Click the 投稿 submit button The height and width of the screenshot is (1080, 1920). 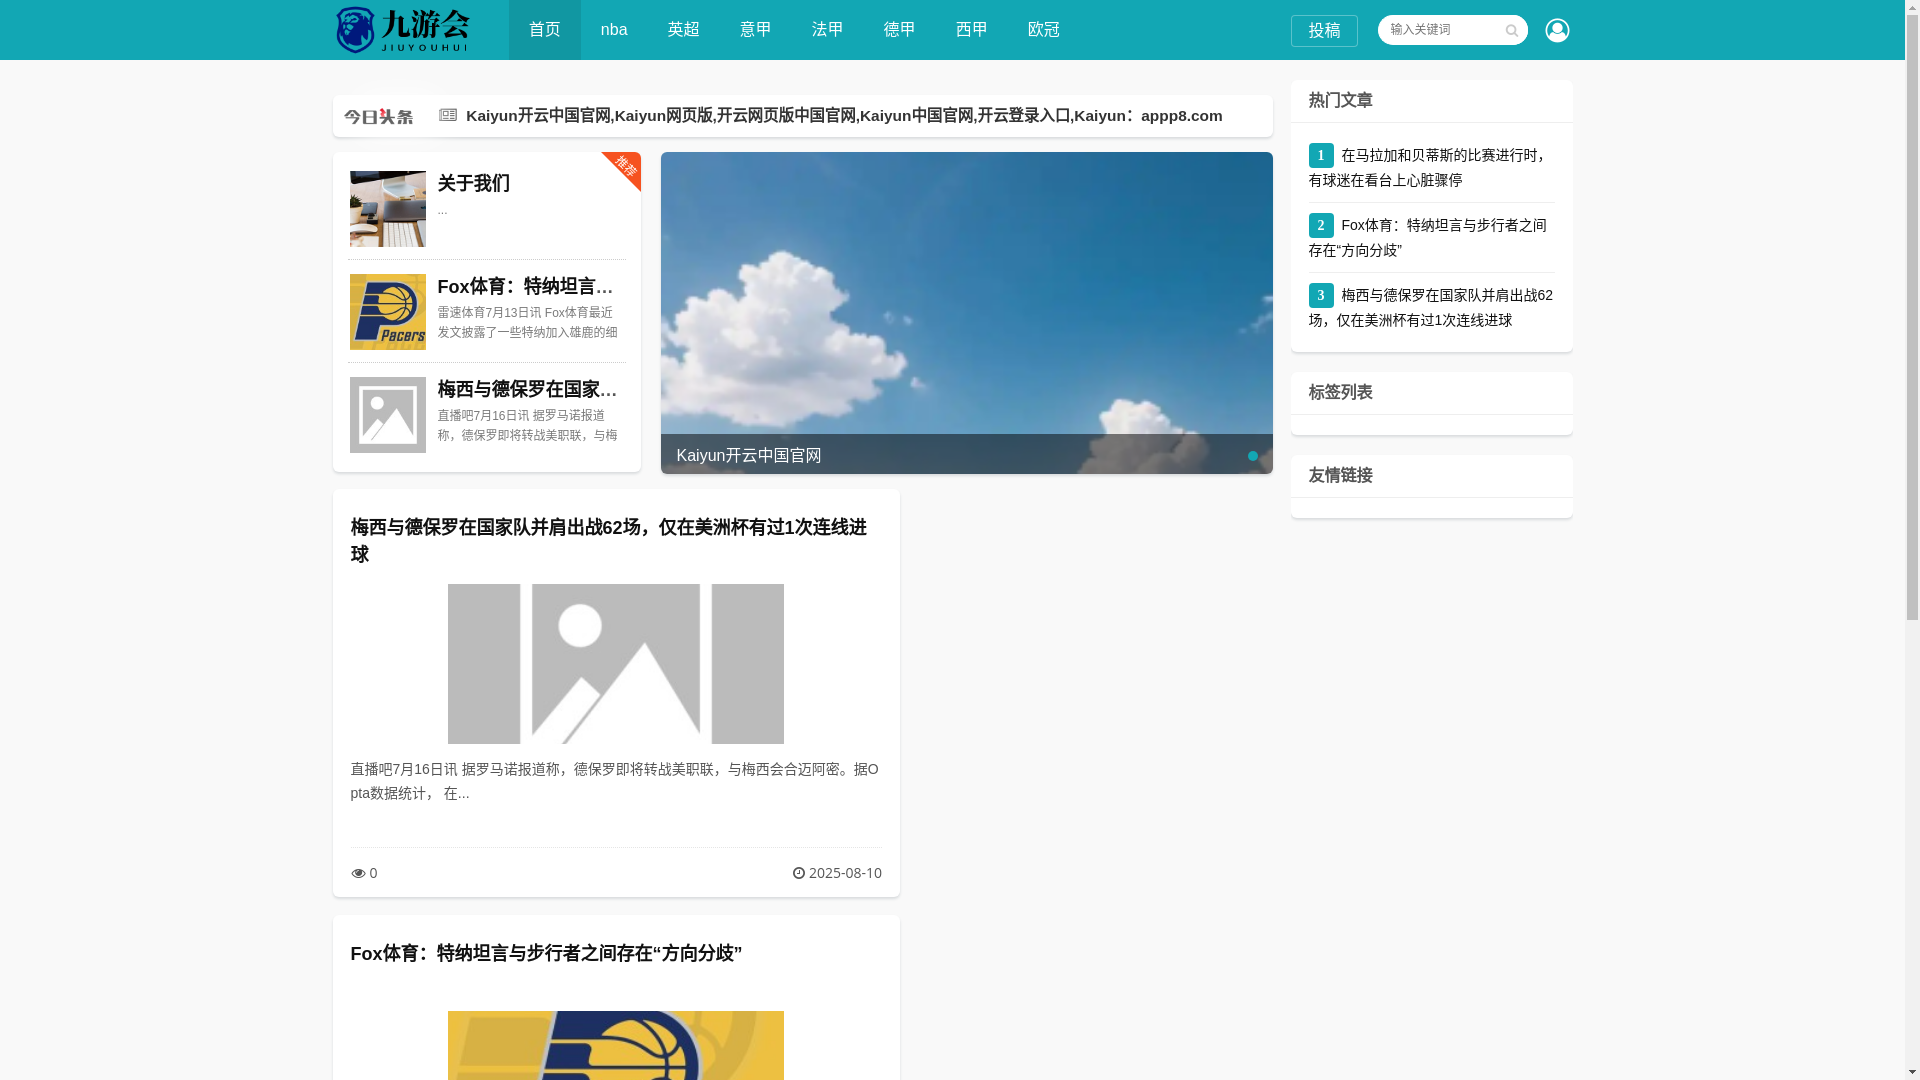[x=1324, y=31]
